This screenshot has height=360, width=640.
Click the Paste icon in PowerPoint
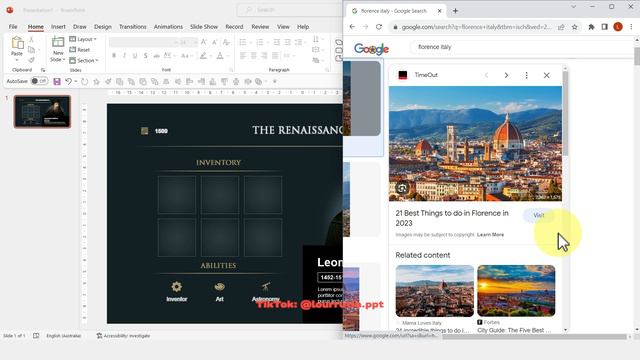coord(17,43)
